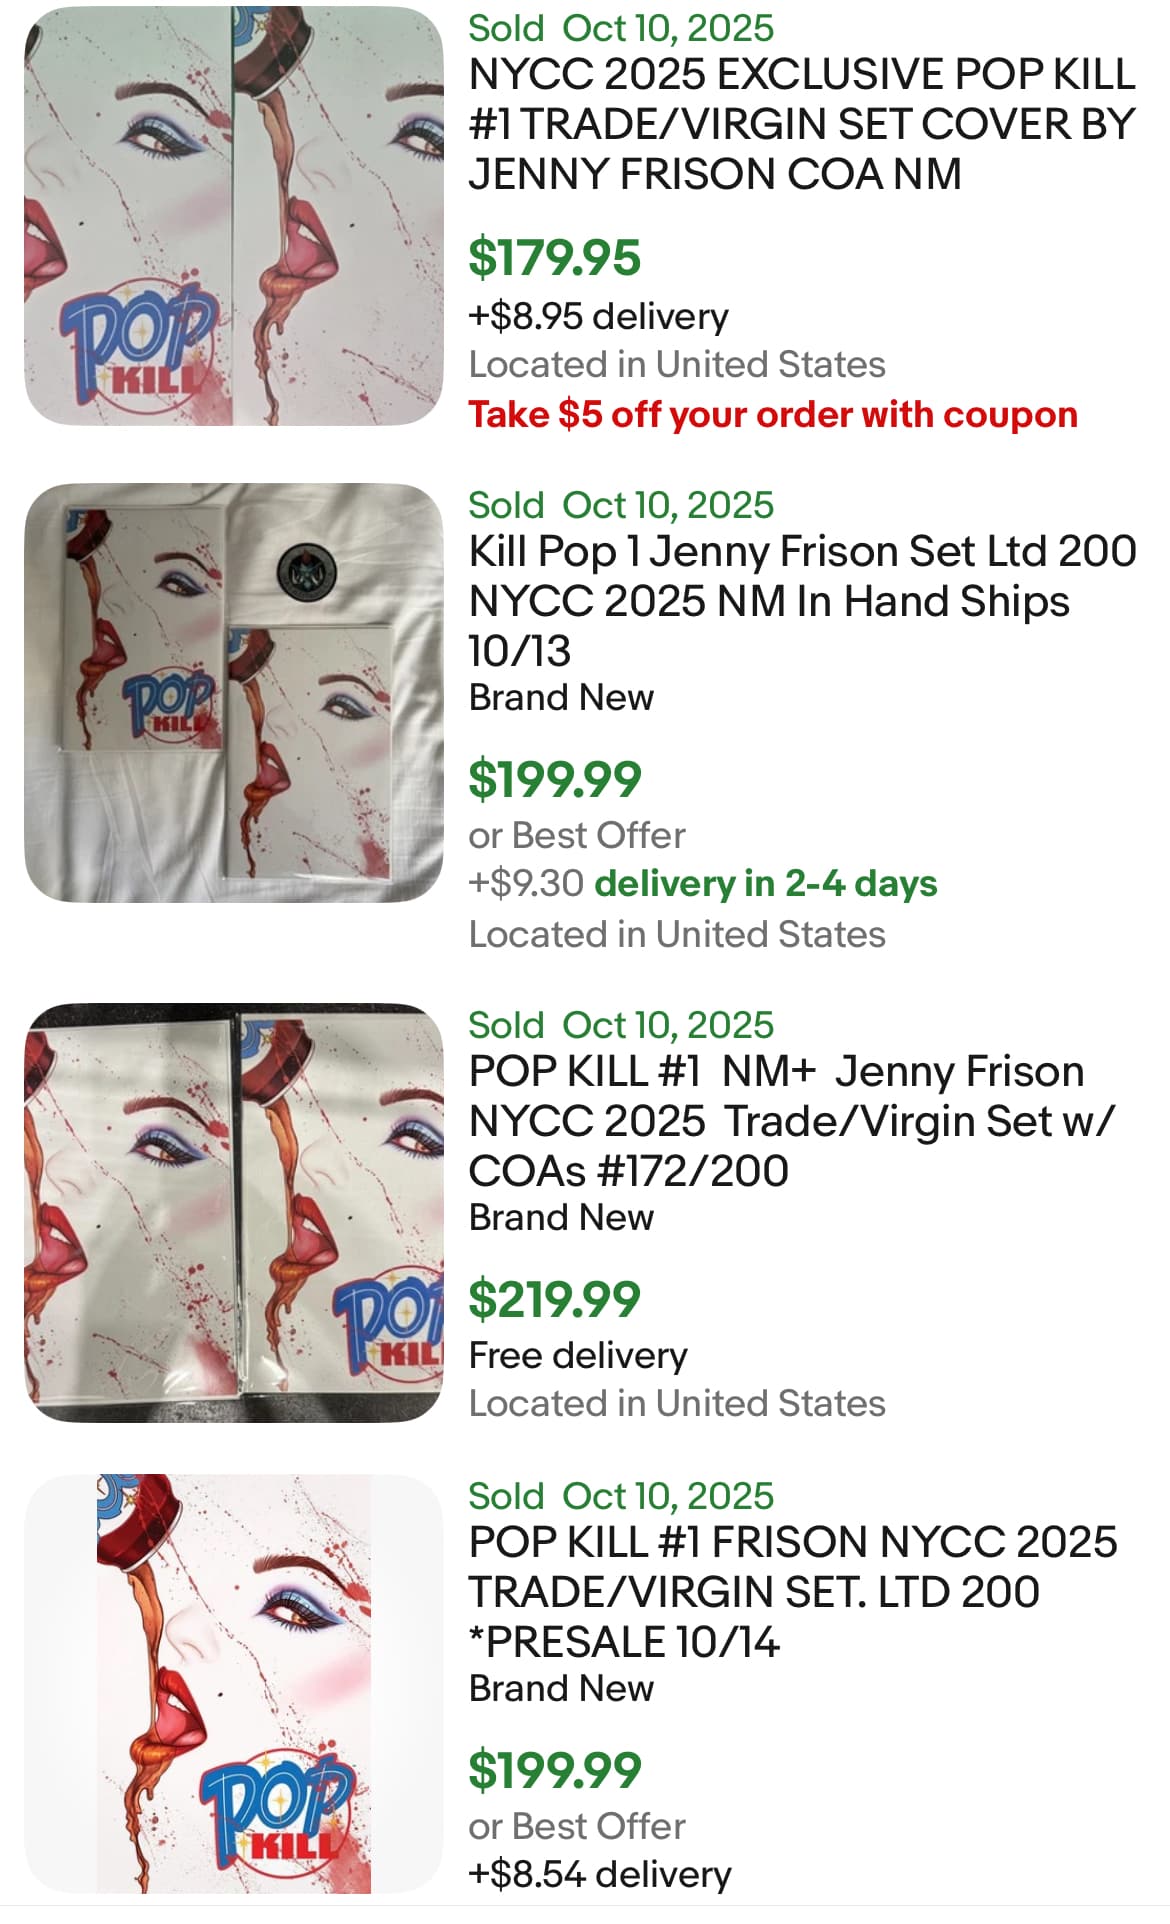The image size is (1170, 1924).
Task: Click Brand New under the #172/200 listing
Action: point(561,1217)
